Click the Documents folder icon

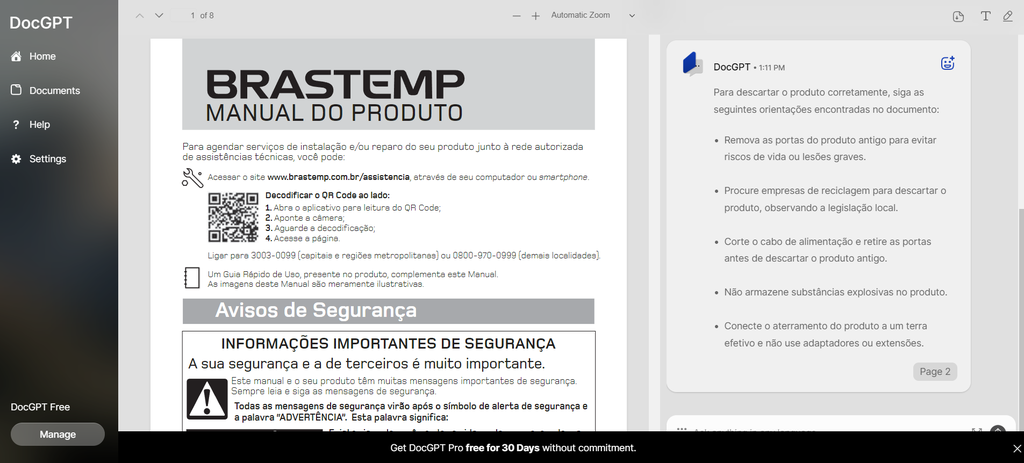pos(16,90)
